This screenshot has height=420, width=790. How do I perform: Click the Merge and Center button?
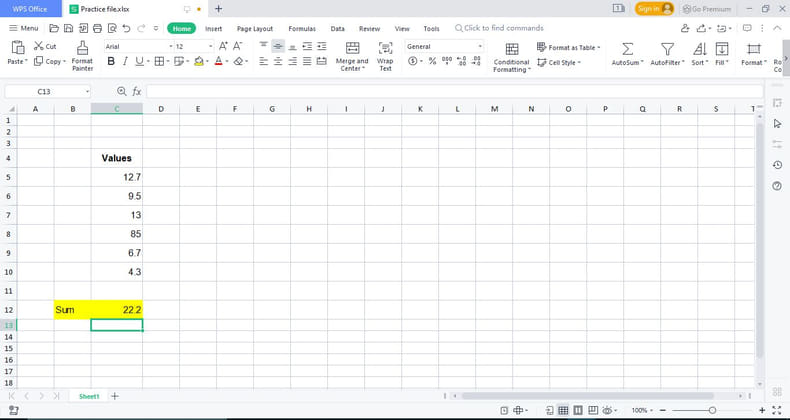point(352,56)
